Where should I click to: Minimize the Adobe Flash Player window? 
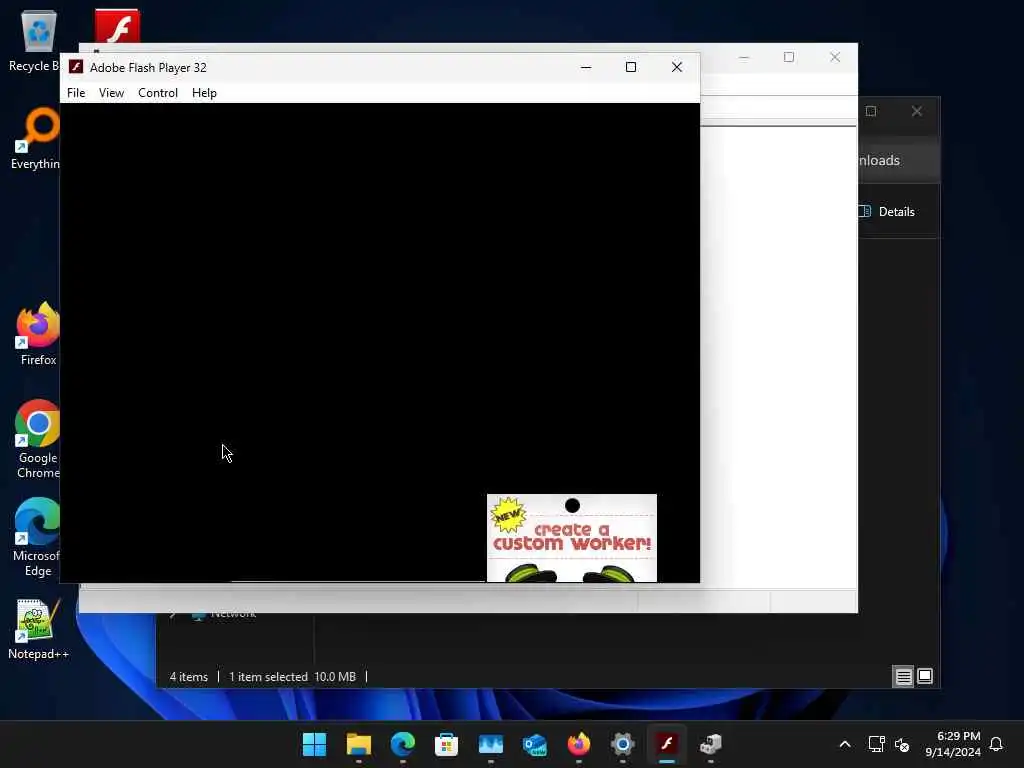coord(586,67)
